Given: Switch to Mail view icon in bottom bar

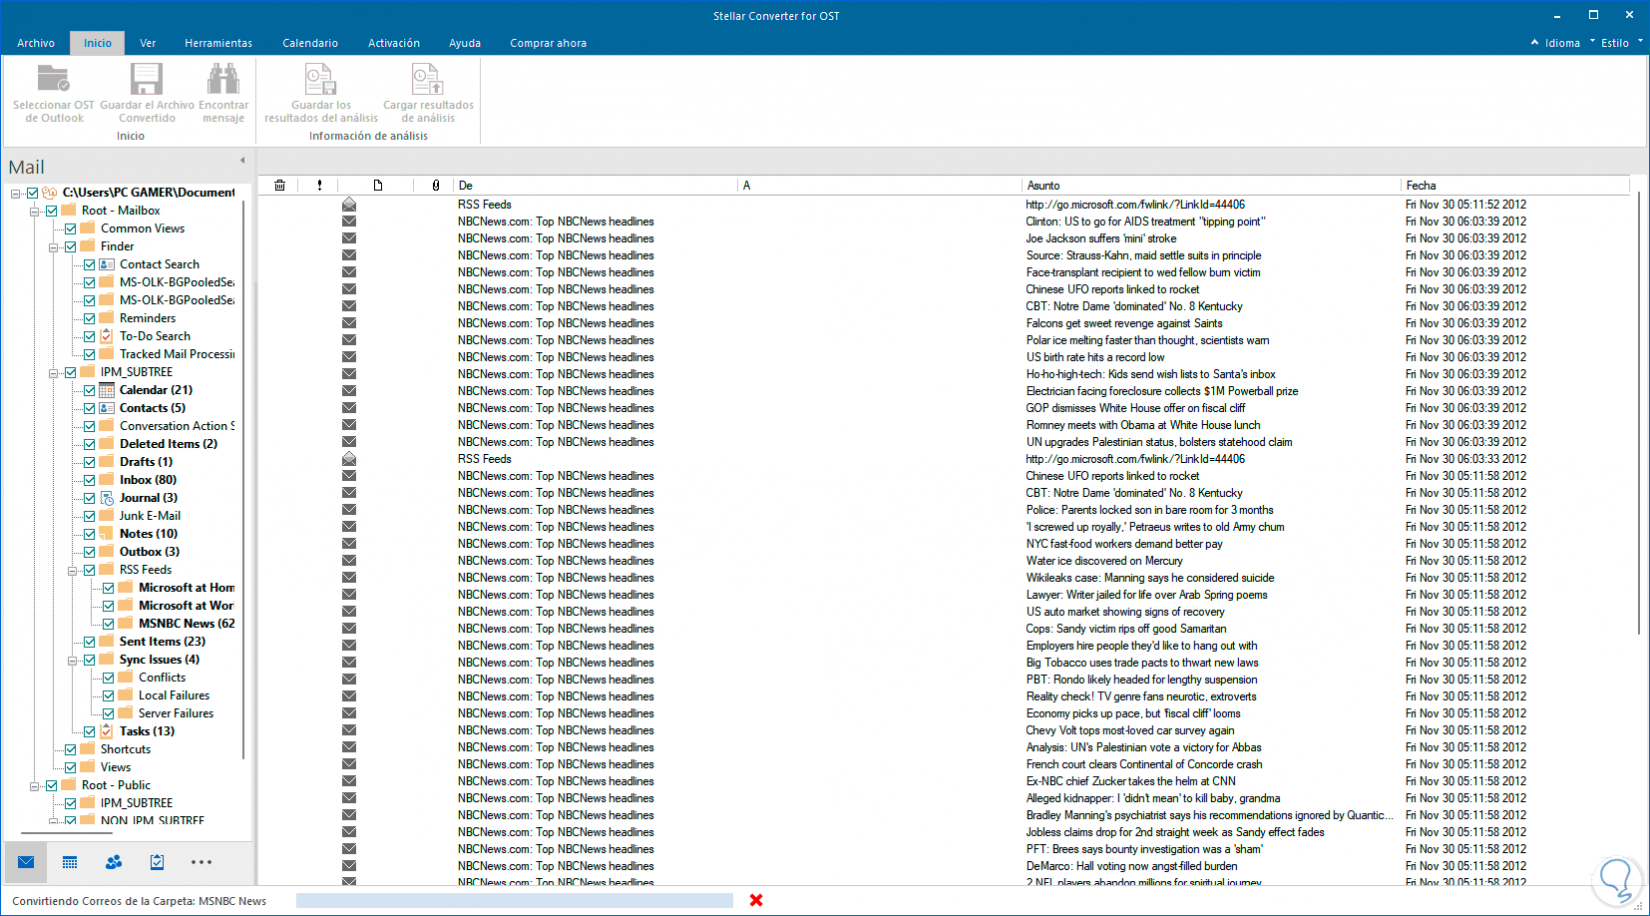Looking at the screenshot, I should (x=26, y=862).
